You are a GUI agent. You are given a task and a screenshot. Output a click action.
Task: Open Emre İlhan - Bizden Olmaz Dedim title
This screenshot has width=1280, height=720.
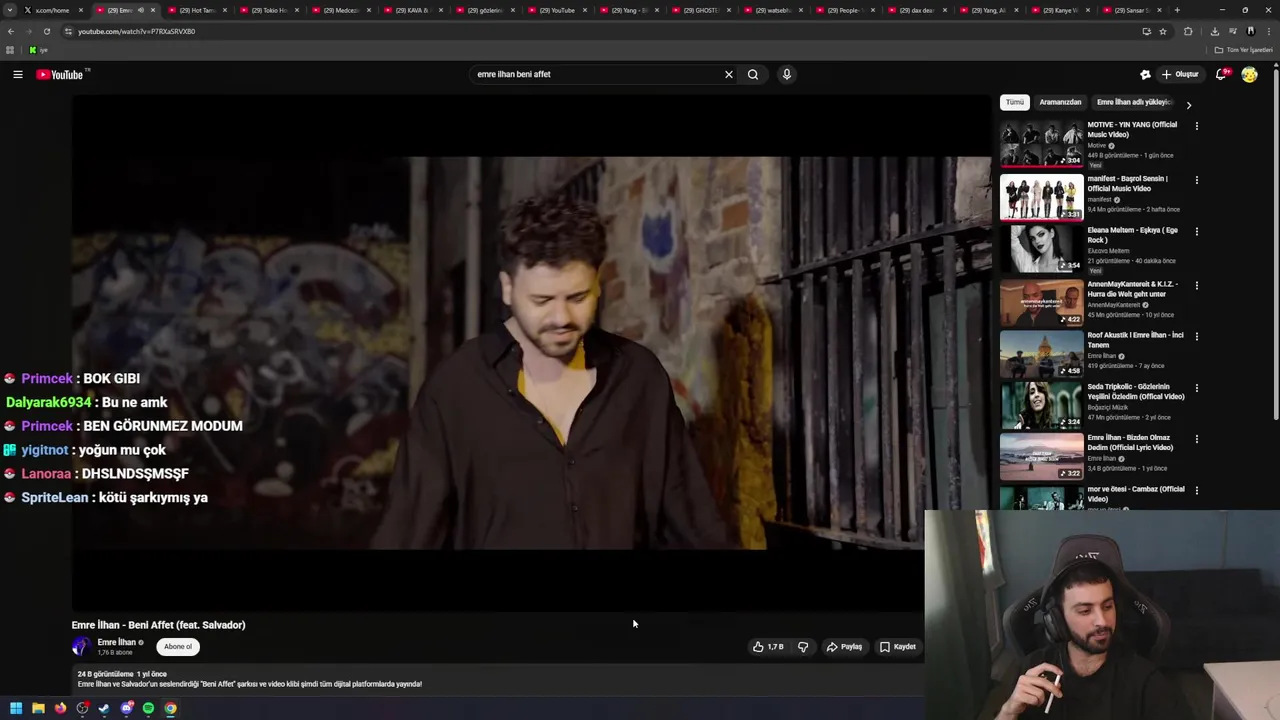point(1130,443)
